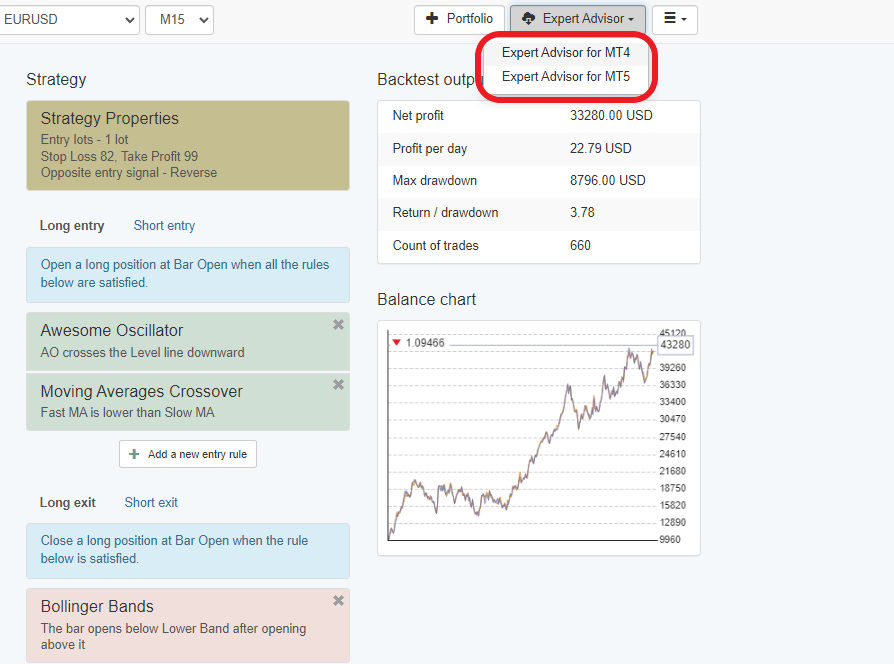Click the plus icon for new entry rule
This screenshot has width=894, height=664.
pyautogui.click(x=135, y=454)
